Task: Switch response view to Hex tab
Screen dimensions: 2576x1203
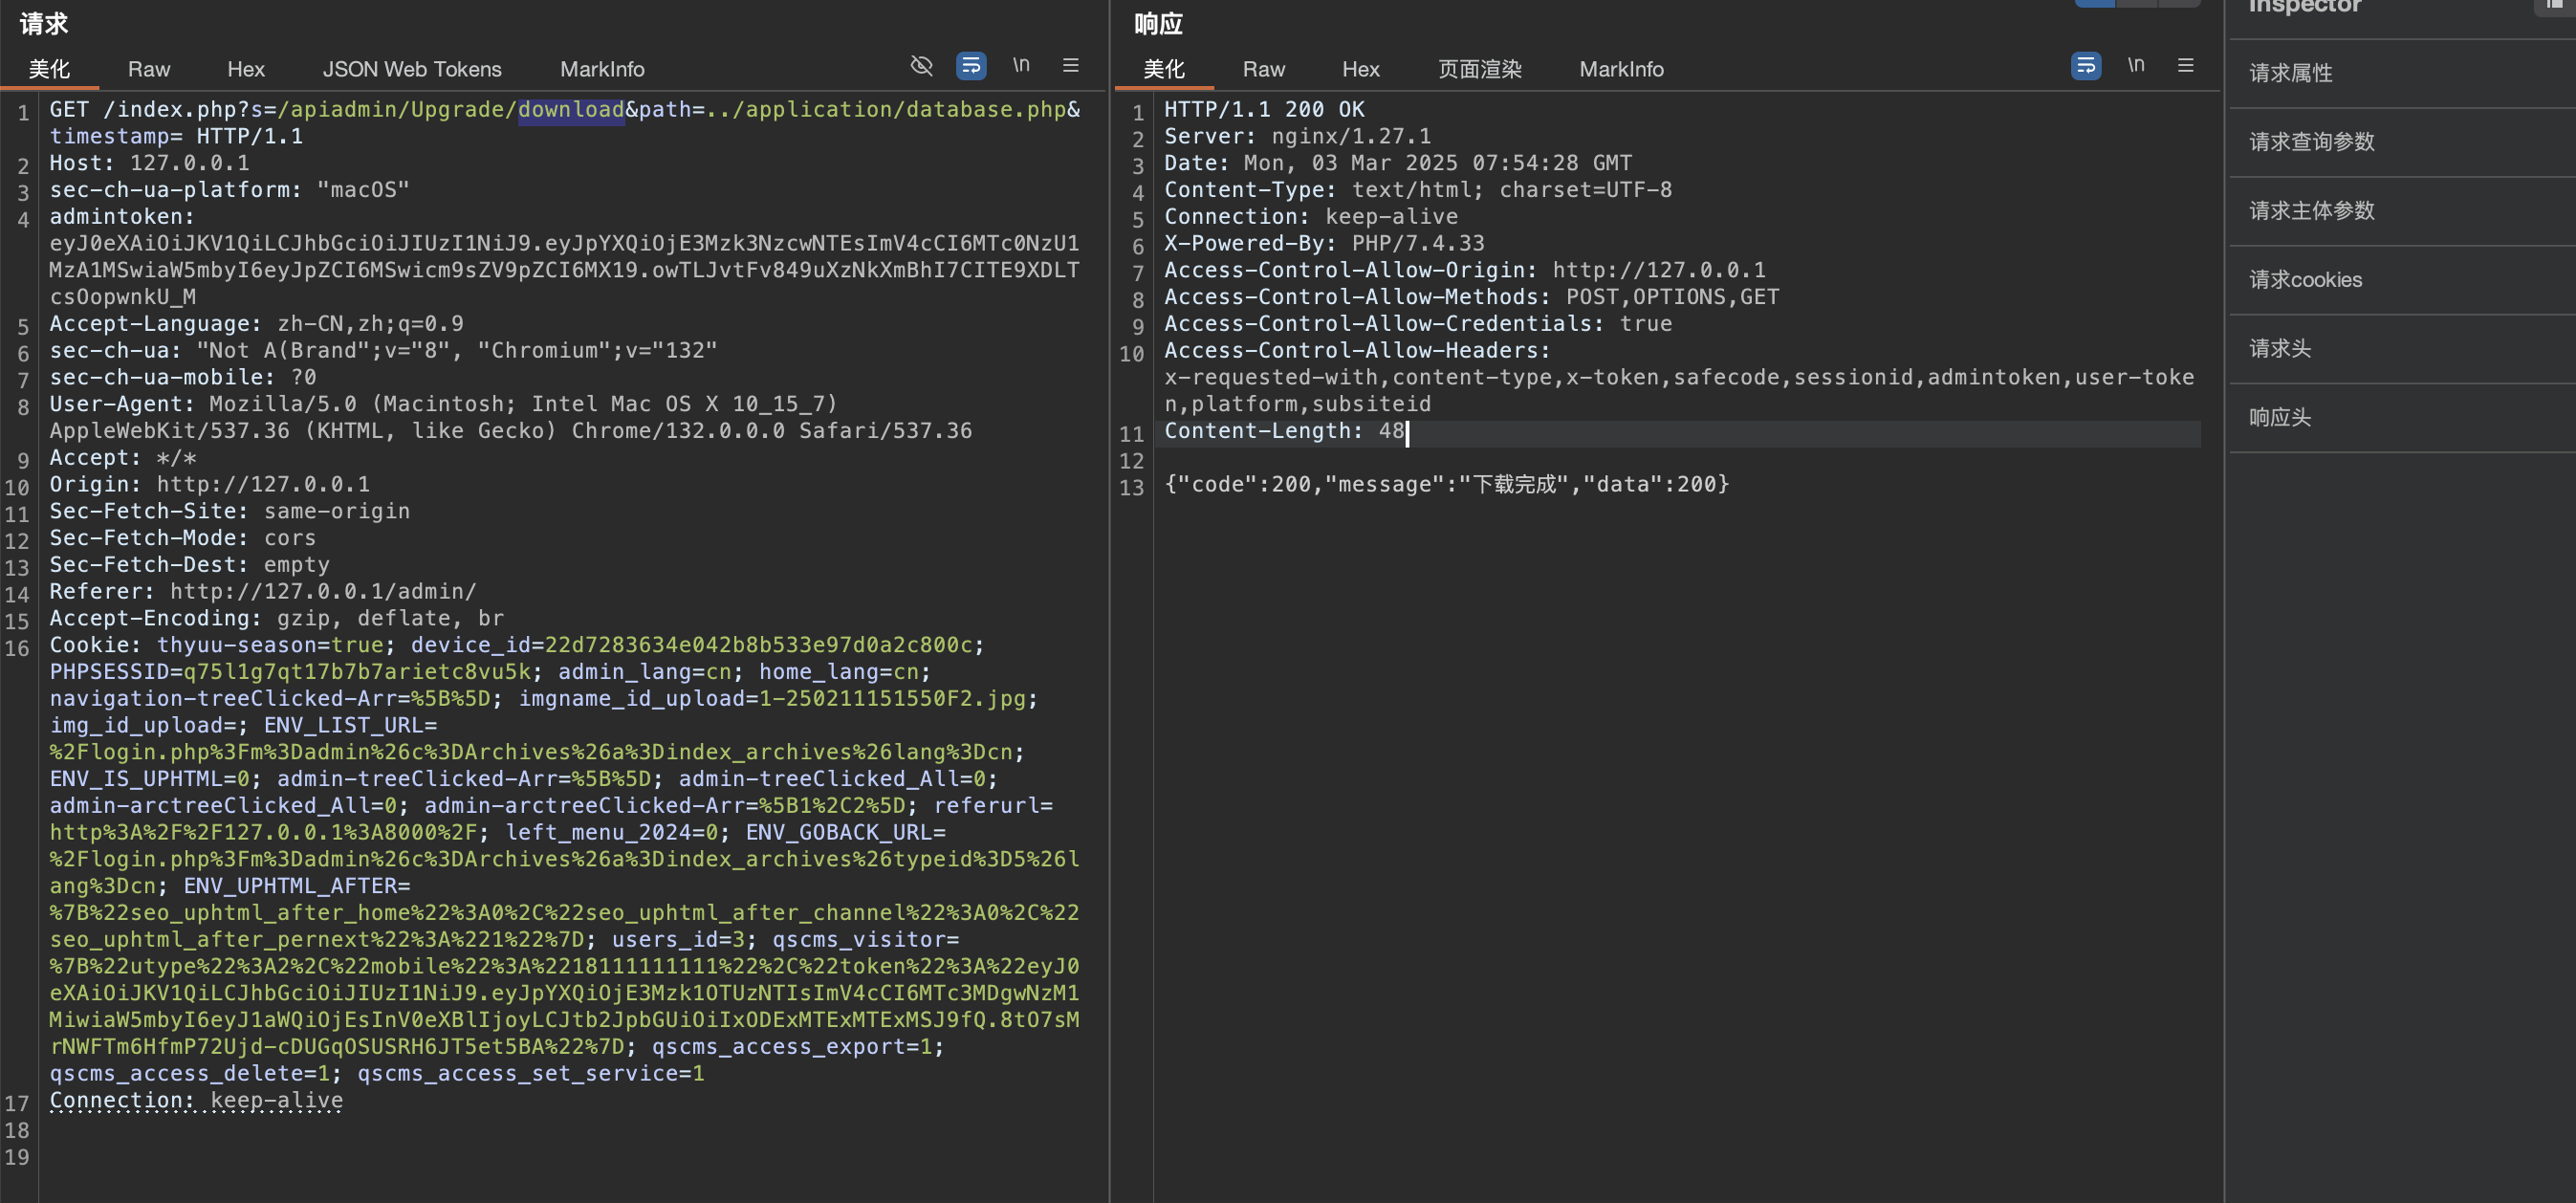Action: tap(1361, 69)
